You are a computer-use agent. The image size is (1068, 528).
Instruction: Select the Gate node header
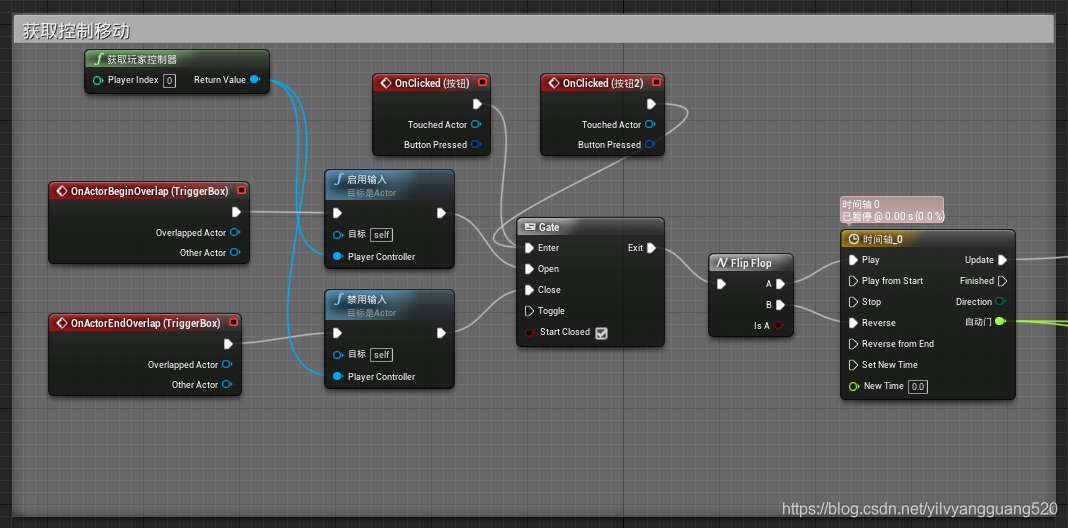coord(590,228)
